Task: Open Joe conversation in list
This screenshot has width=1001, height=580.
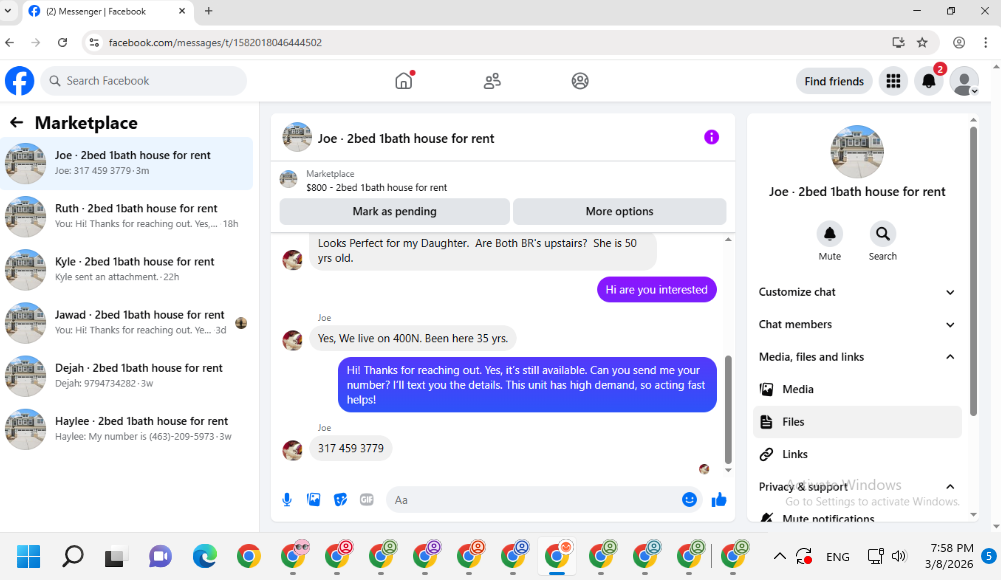Action: tap(126, 163)
